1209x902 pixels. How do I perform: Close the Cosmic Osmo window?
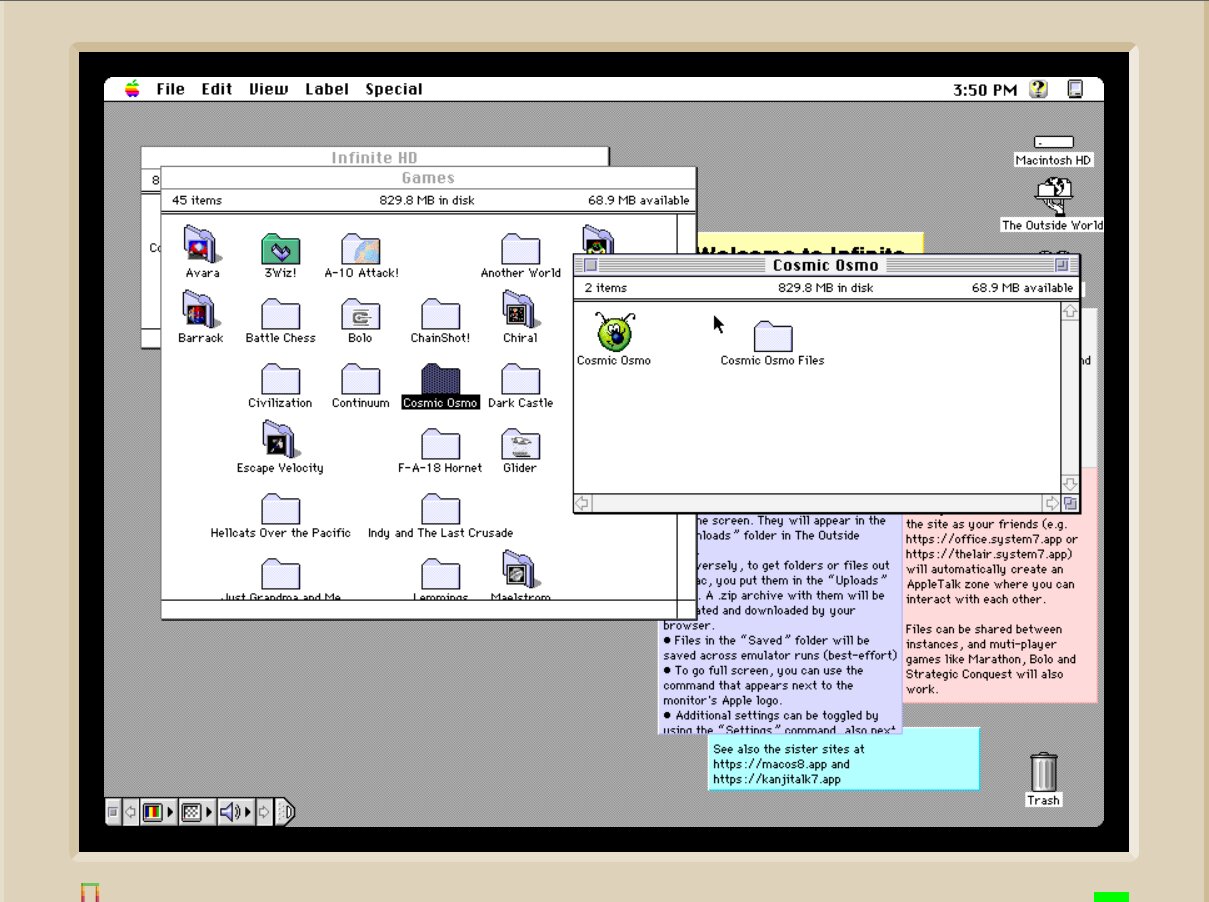click(x=590, y=265)
